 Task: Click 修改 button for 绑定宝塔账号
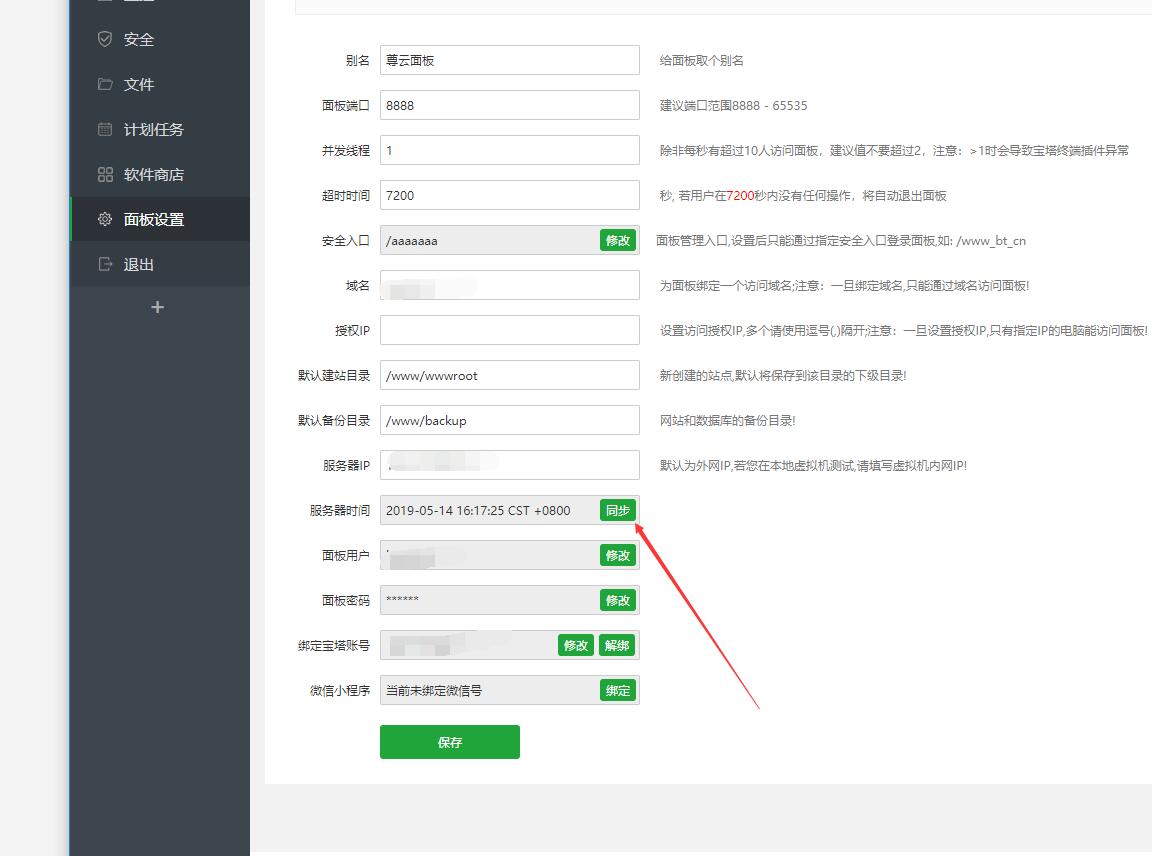click(576, 645)
